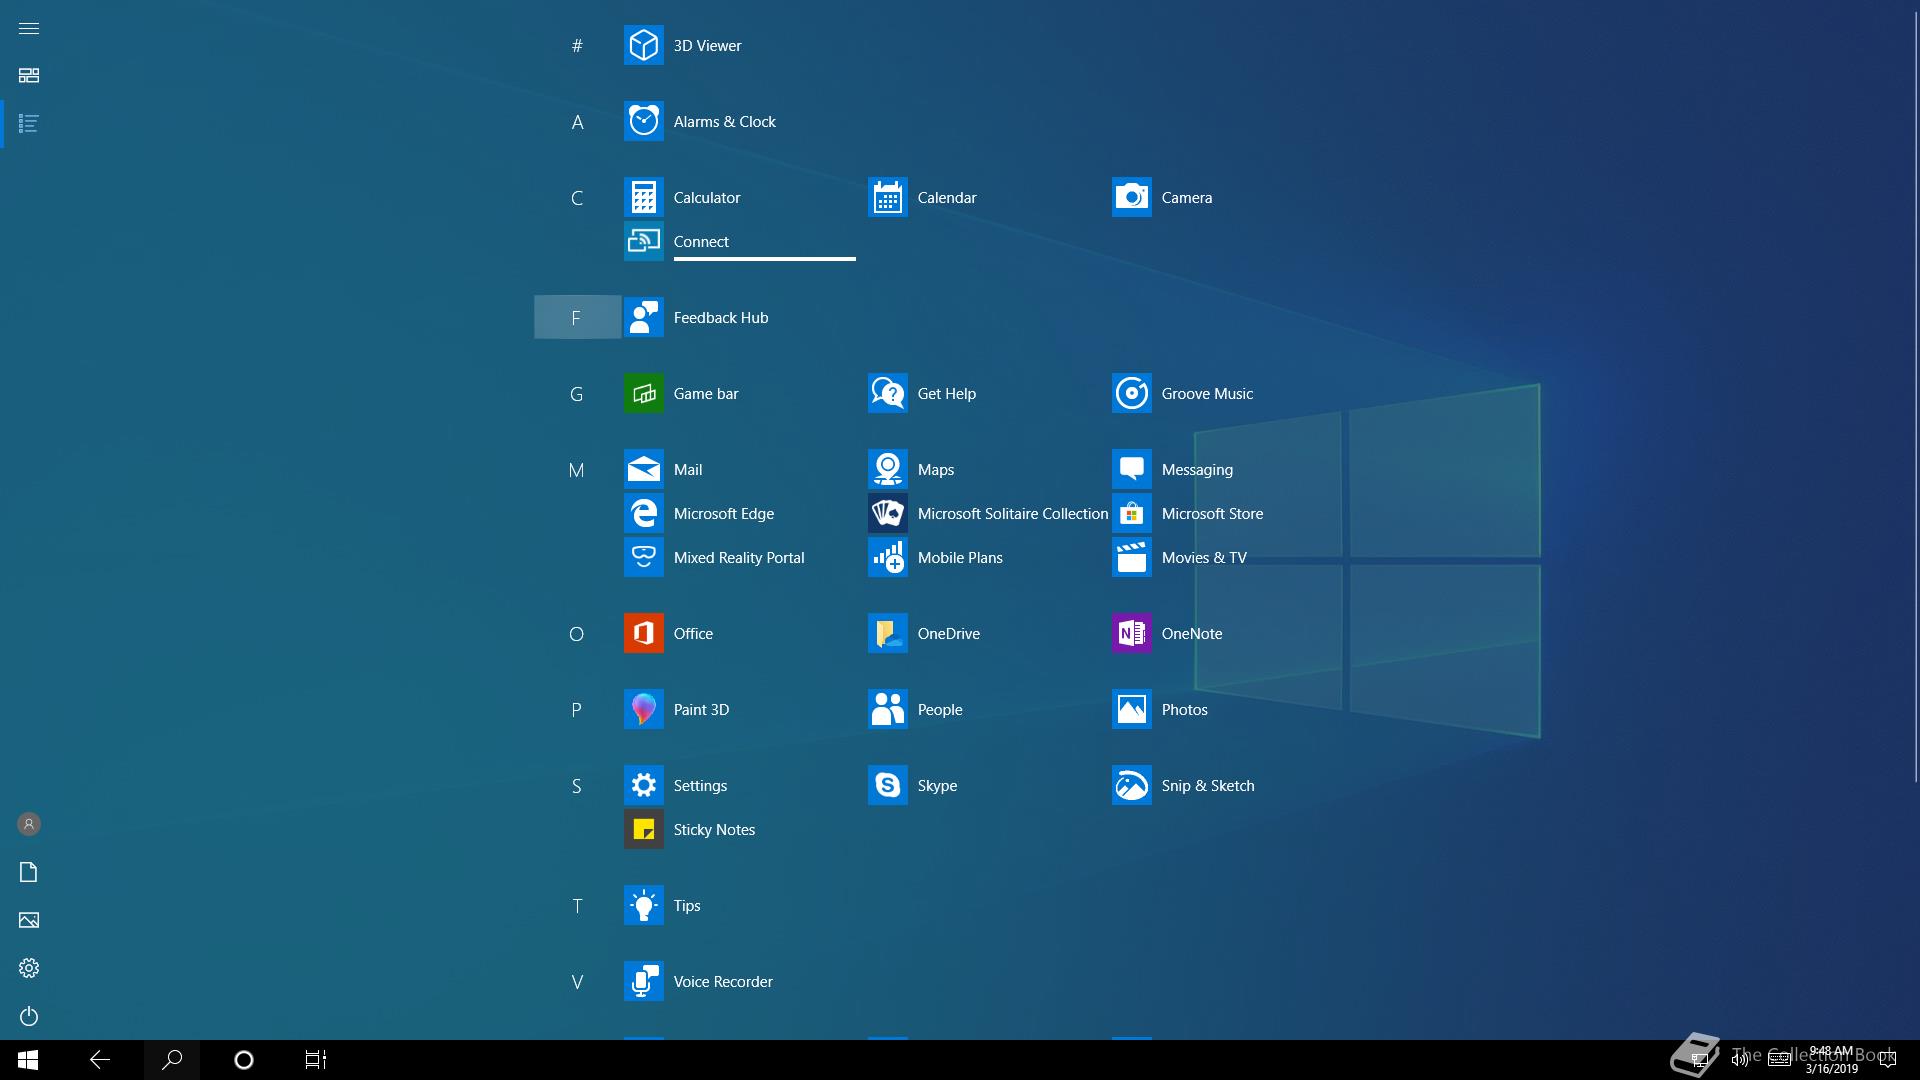The height and width of the screenshot is (1080, 1920).
Task: Select the P letter group header
Action: click(x=577, y=710)
